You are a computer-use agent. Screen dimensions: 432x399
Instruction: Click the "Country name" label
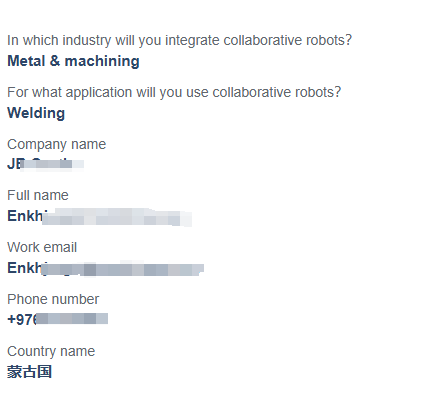tap(51, 351)
